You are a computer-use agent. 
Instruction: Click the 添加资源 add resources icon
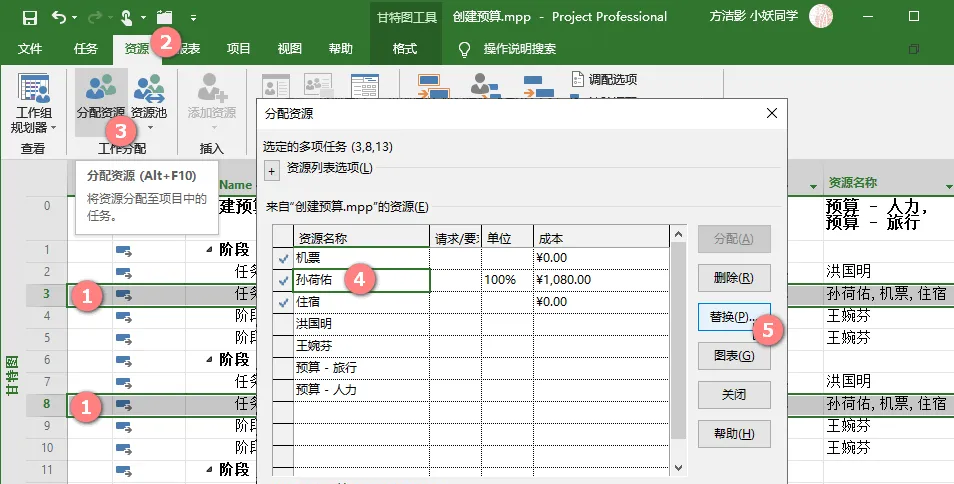[x=212, y=88]
